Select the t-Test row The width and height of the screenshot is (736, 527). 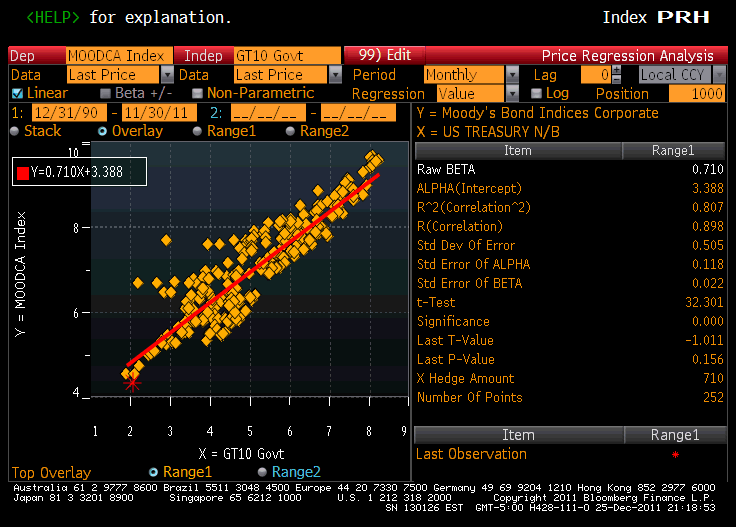tap(570, 302)
